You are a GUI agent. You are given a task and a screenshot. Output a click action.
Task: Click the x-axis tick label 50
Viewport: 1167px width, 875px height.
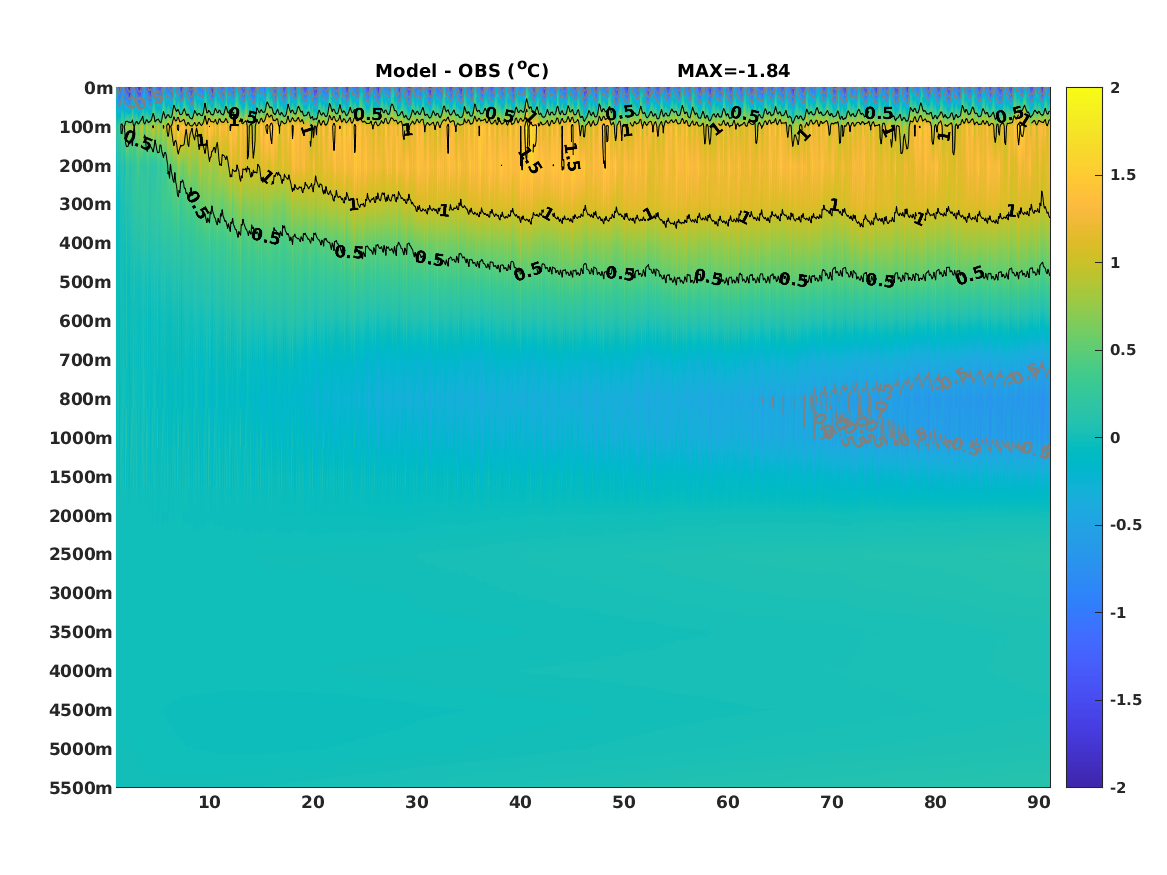click(x=624, y=802)
